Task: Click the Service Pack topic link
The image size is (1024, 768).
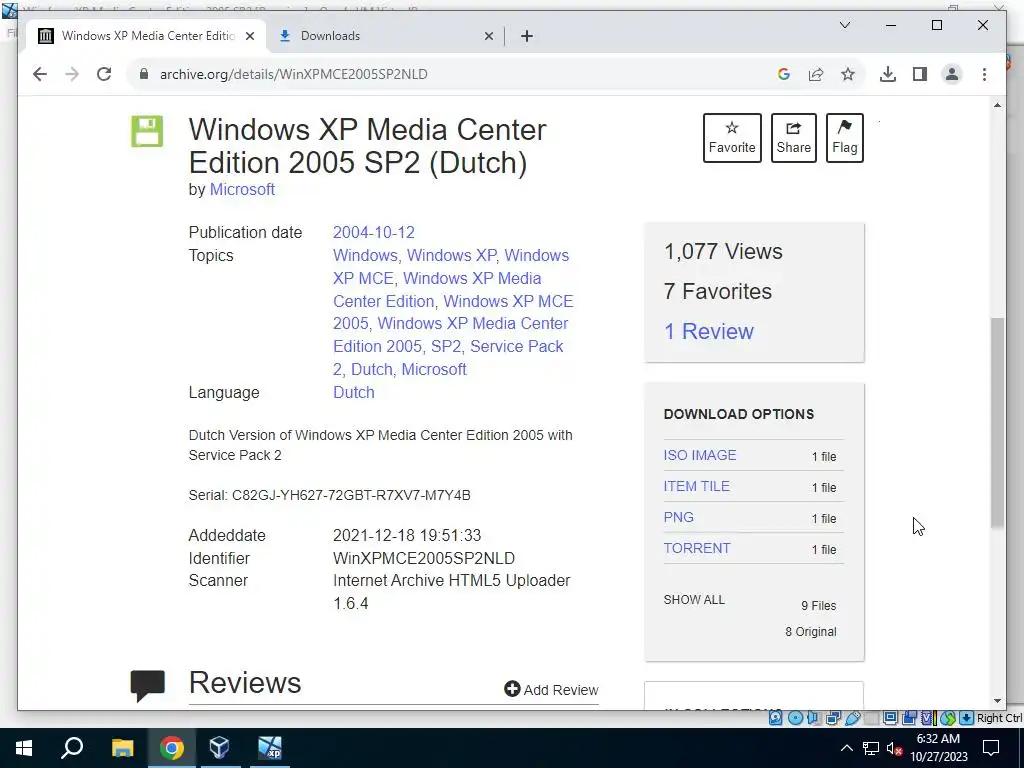Action: click(x=517, y=347)
